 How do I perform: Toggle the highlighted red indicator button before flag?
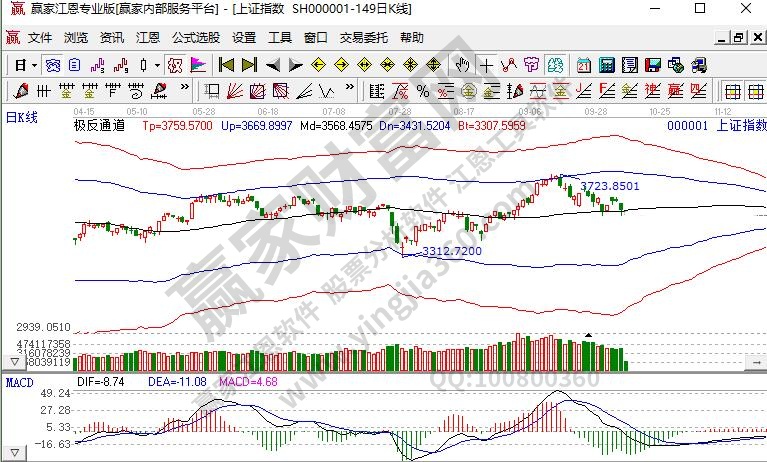[x=174, y=65]
